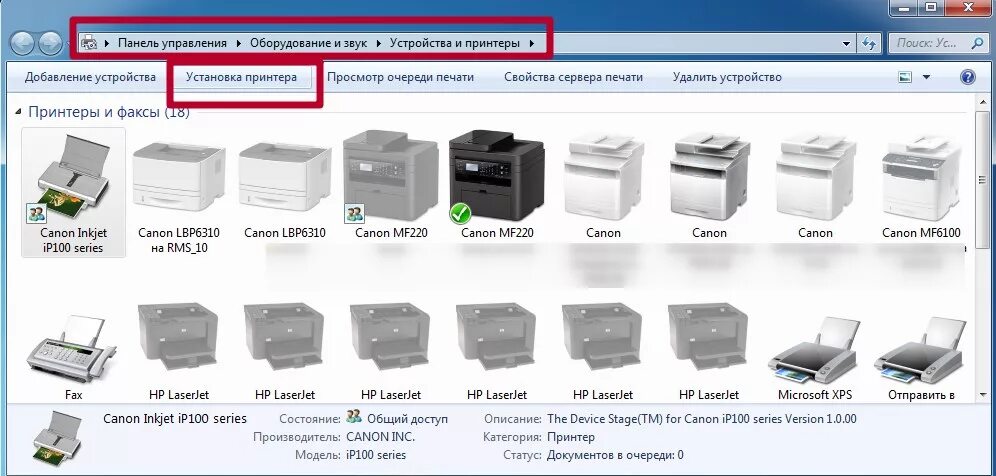The image size is (996, 476).
Task: Select the Canon Inkjet iP100 series printer
Action: [74, 193]
